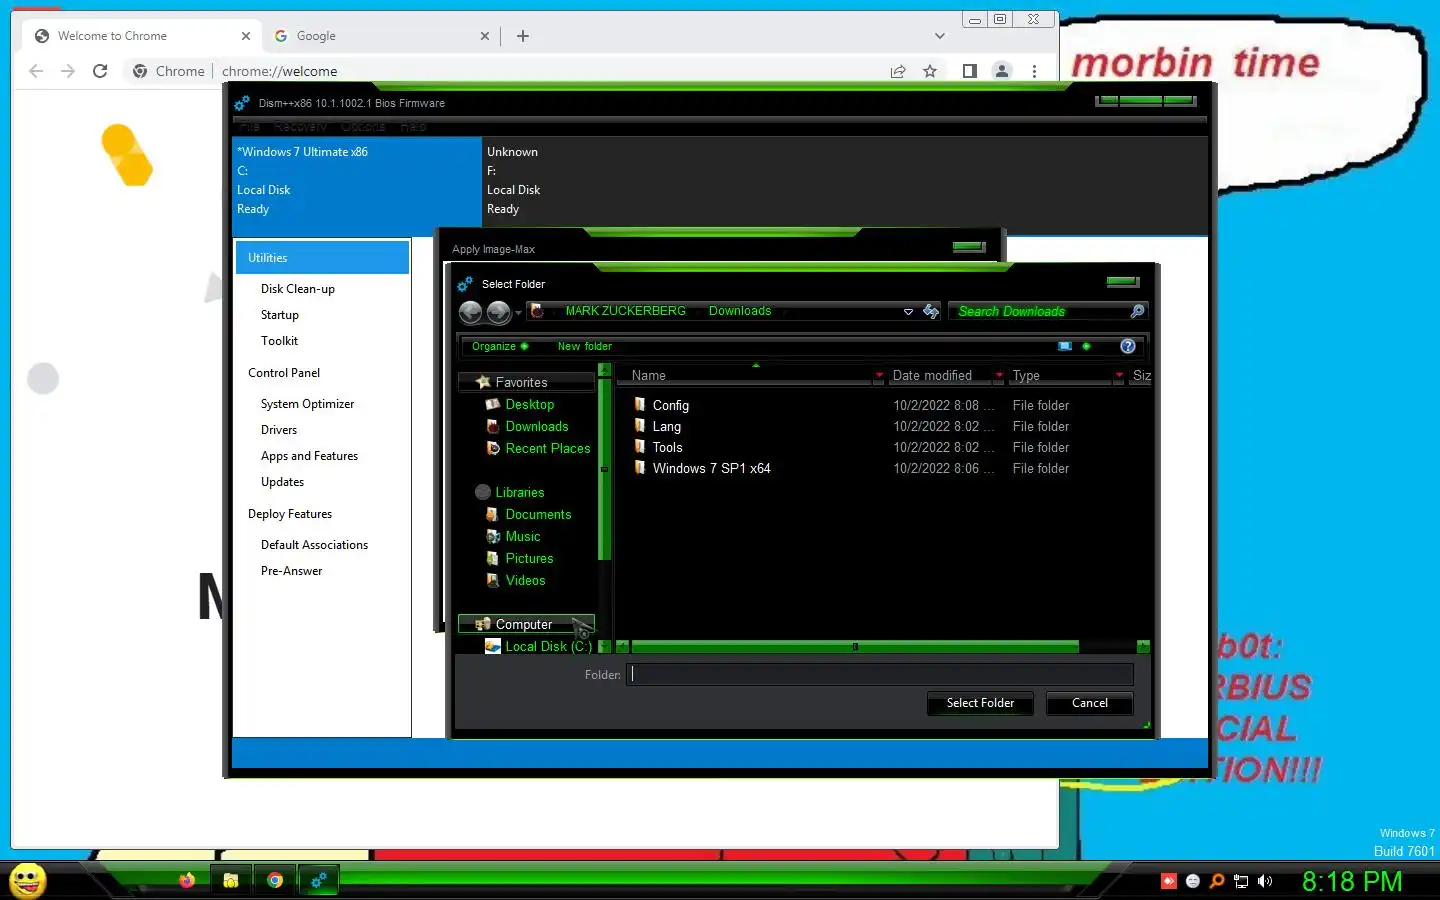Open the view options dropdown arrow

click(x=1086, y=346)
